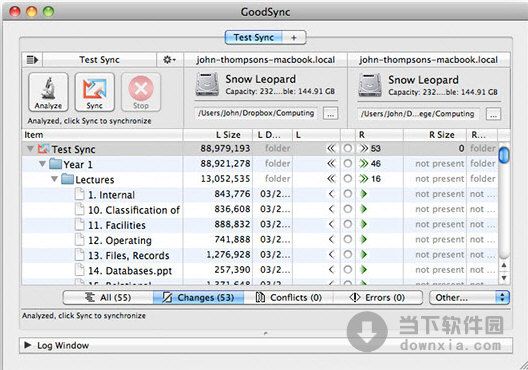Browse for the right folder path

(493, 114)
